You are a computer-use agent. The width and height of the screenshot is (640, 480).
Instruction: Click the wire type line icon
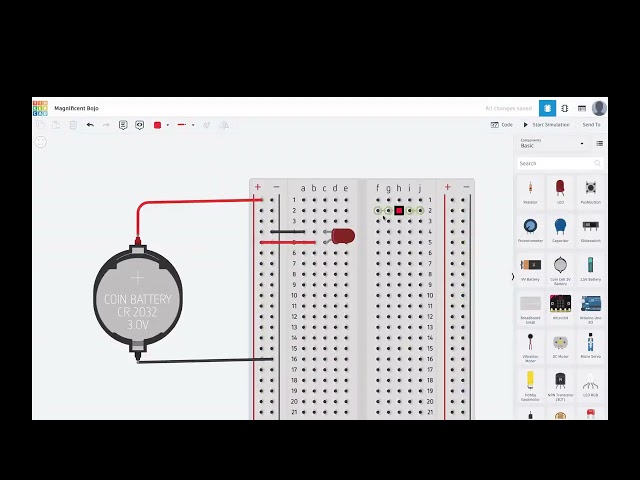pos(182,125)
